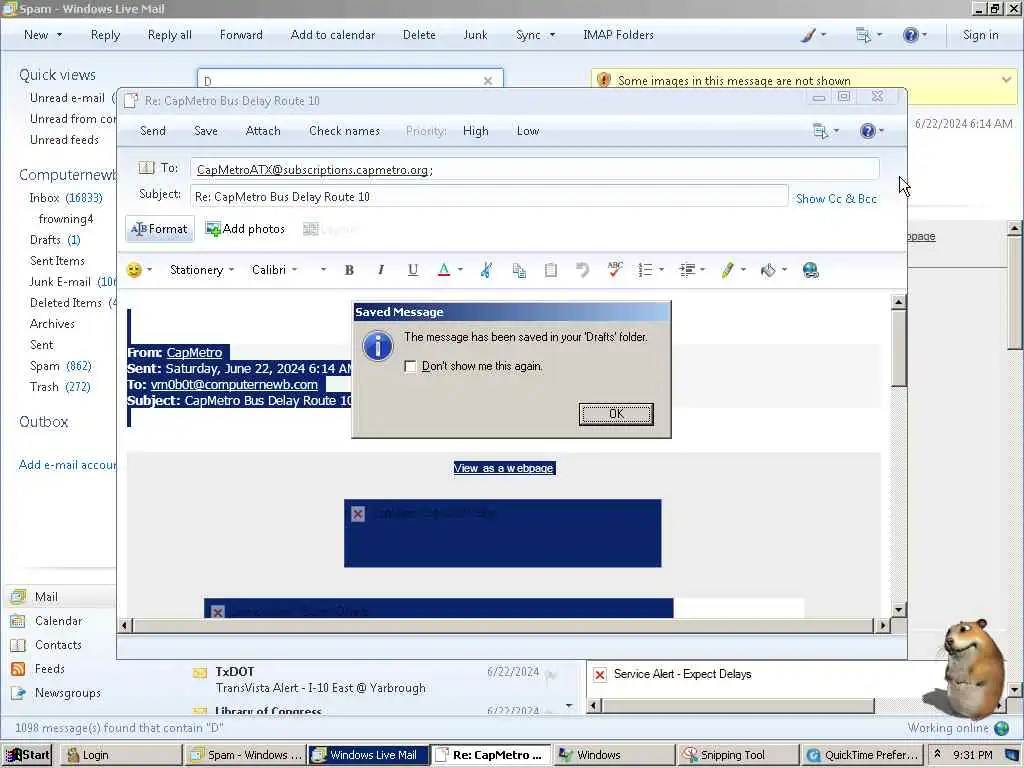Click the indent paragraph icon
1024x768 pixels.
pos(687,270)
